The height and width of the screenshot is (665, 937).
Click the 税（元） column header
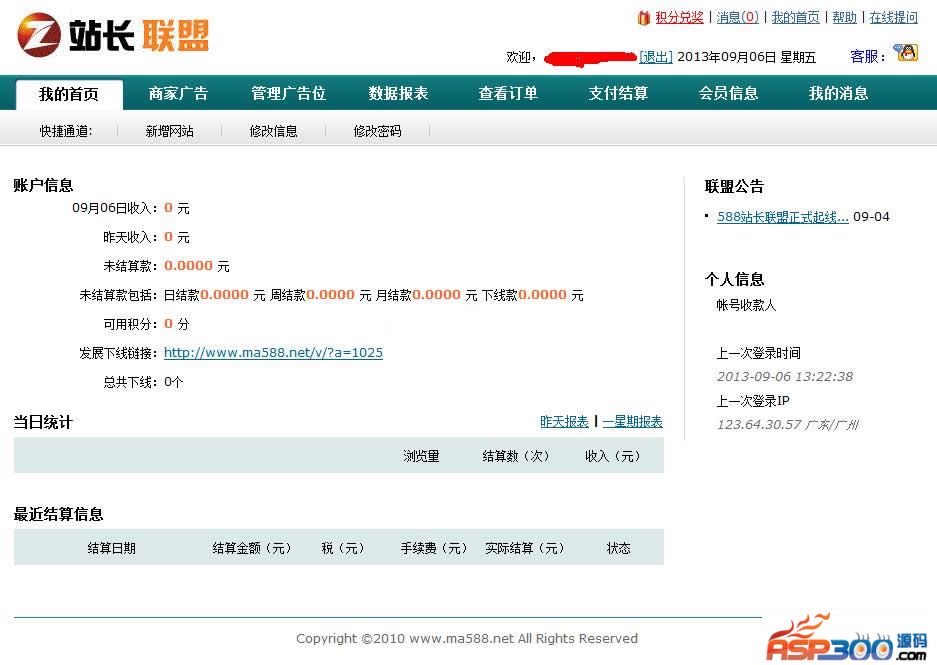click(x=342, y=548)
